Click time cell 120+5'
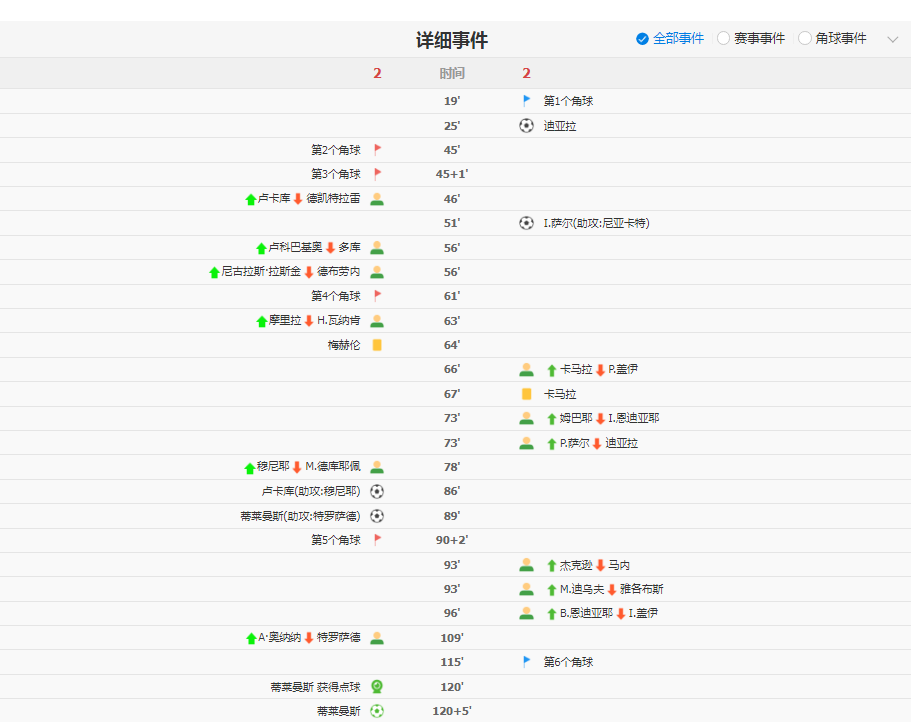Image resolution: width=918 pixels, height=722 pixels. pos(451,711)
